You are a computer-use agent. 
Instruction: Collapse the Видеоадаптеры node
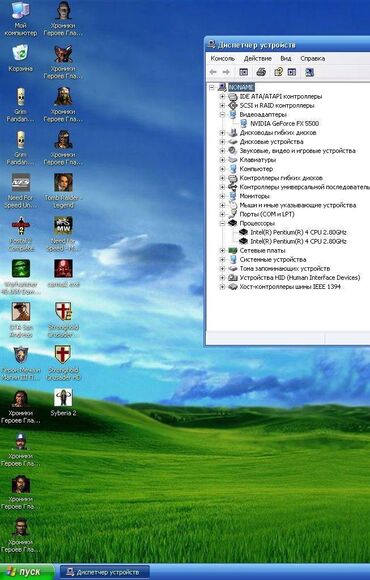pyautogui.click(x=222, y=115)
